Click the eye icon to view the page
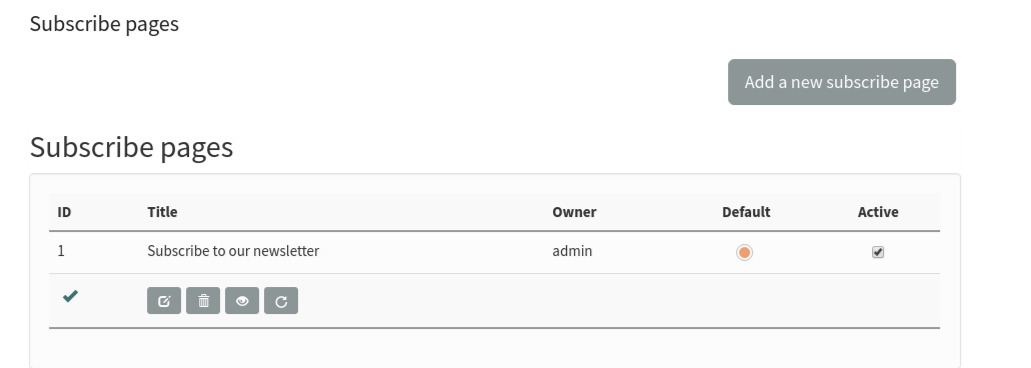The width and height of the screenshot is (1031, 368). coord(242,301)
